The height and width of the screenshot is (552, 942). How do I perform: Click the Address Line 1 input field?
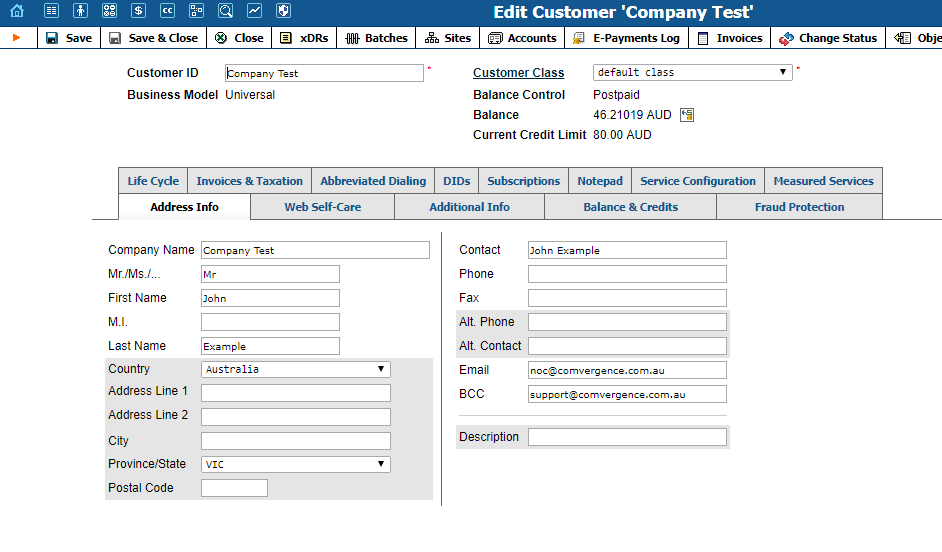point(296,393)
